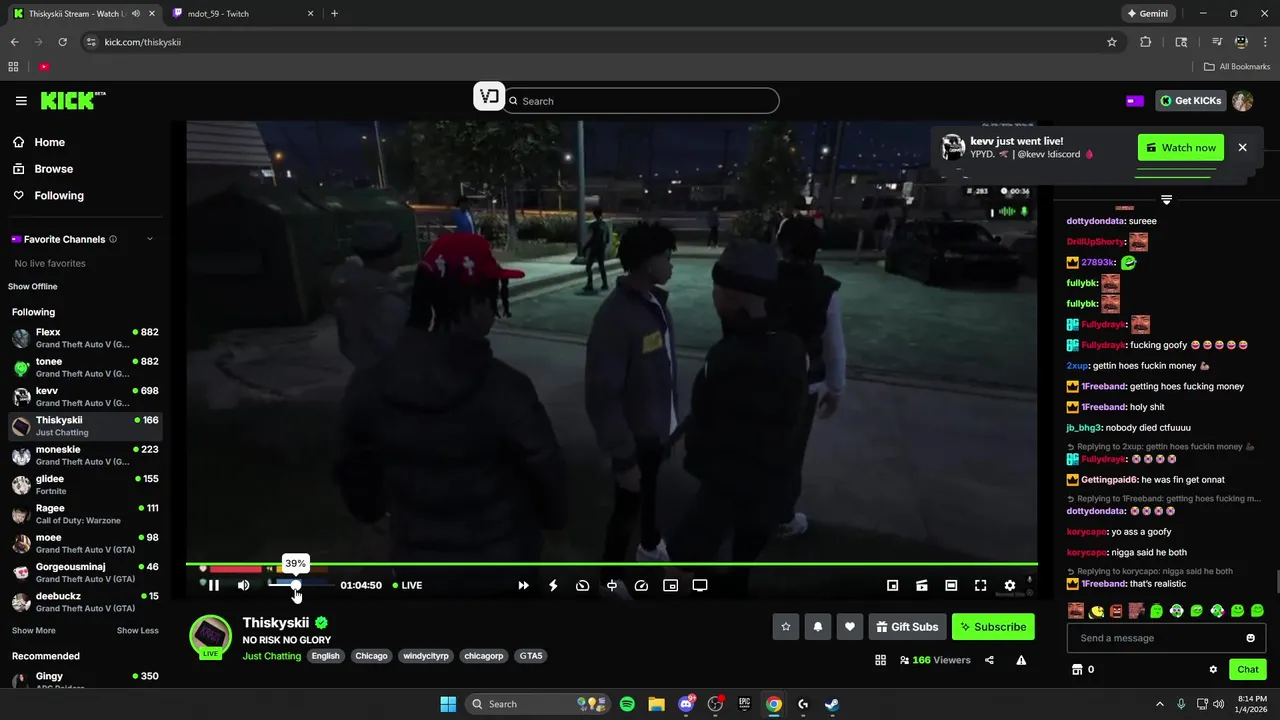Screen dimensions: 1280x720
Task: Click the grid layout icon beside viewer count
Action: 881,660
